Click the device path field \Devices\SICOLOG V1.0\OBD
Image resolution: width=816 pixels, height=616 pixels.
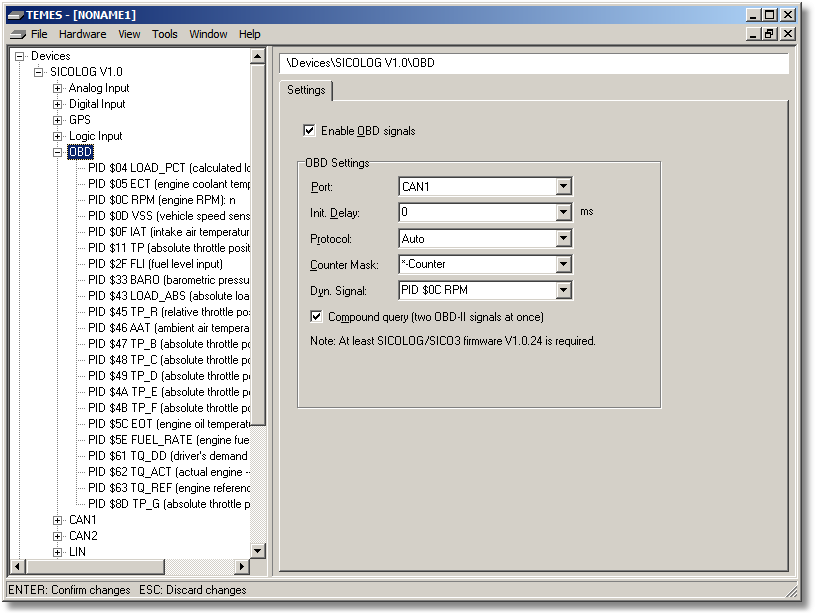pyautogui.click(x=534, y=63)
